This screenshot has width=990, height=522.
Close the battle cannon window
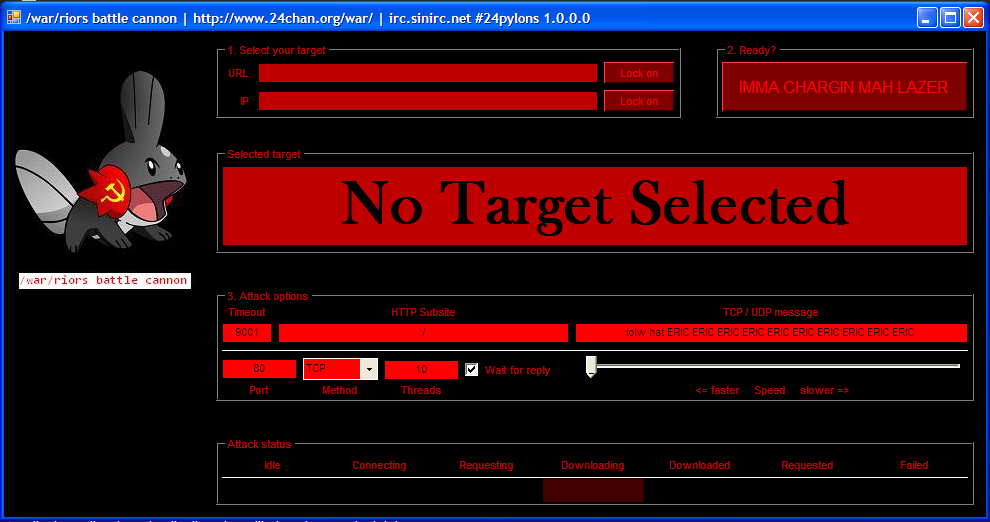(973, 18)
